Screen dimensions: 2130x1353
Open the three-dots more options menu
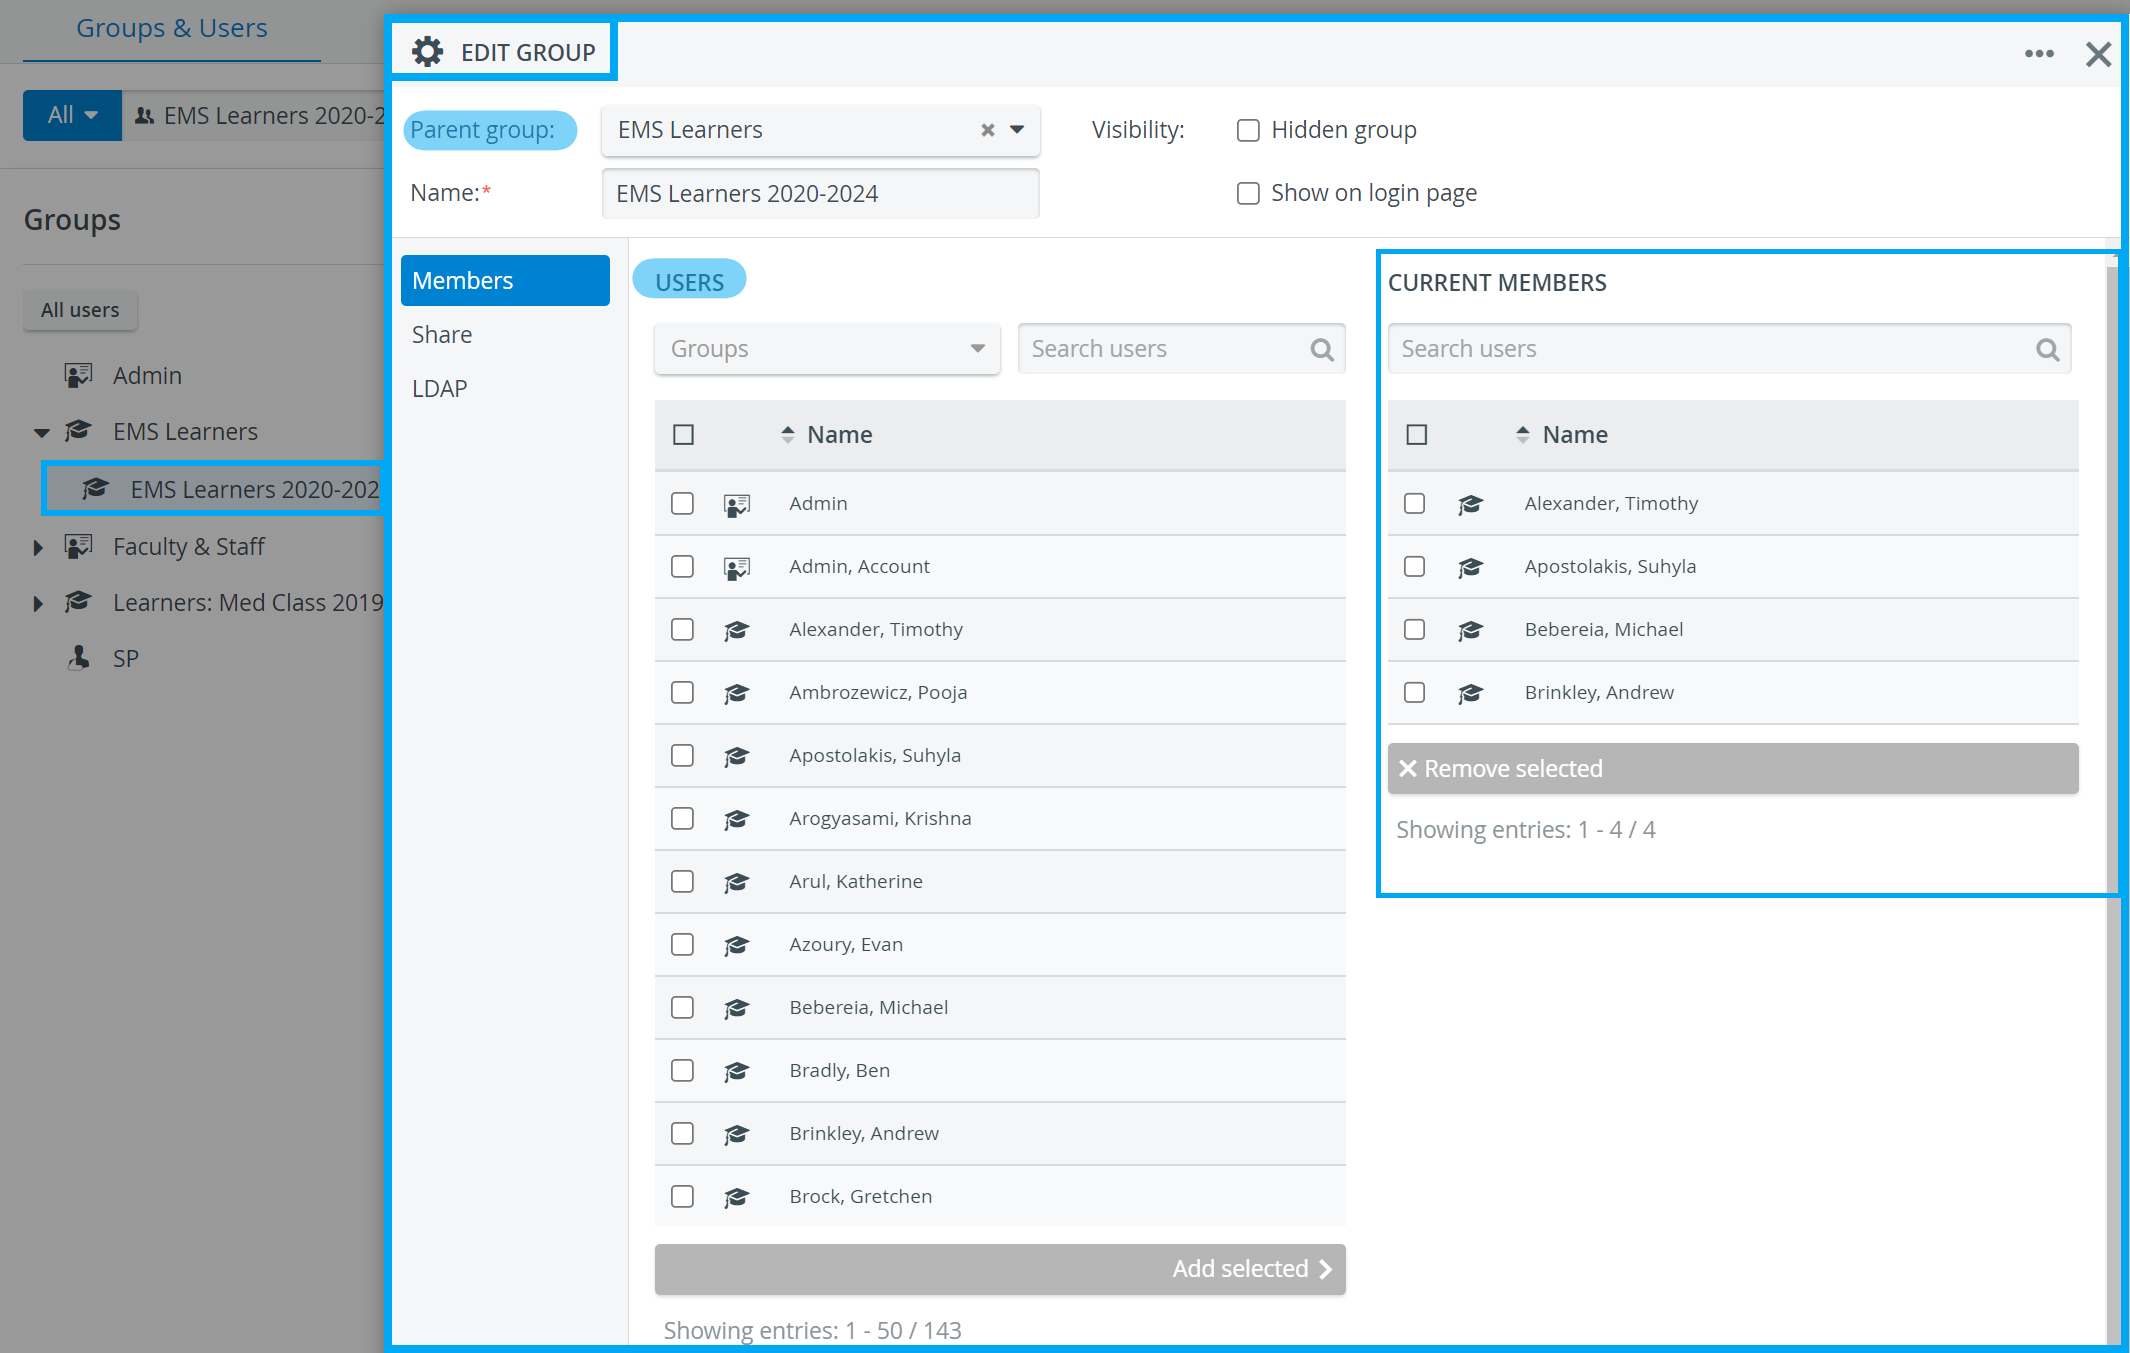pos(2039,54)
